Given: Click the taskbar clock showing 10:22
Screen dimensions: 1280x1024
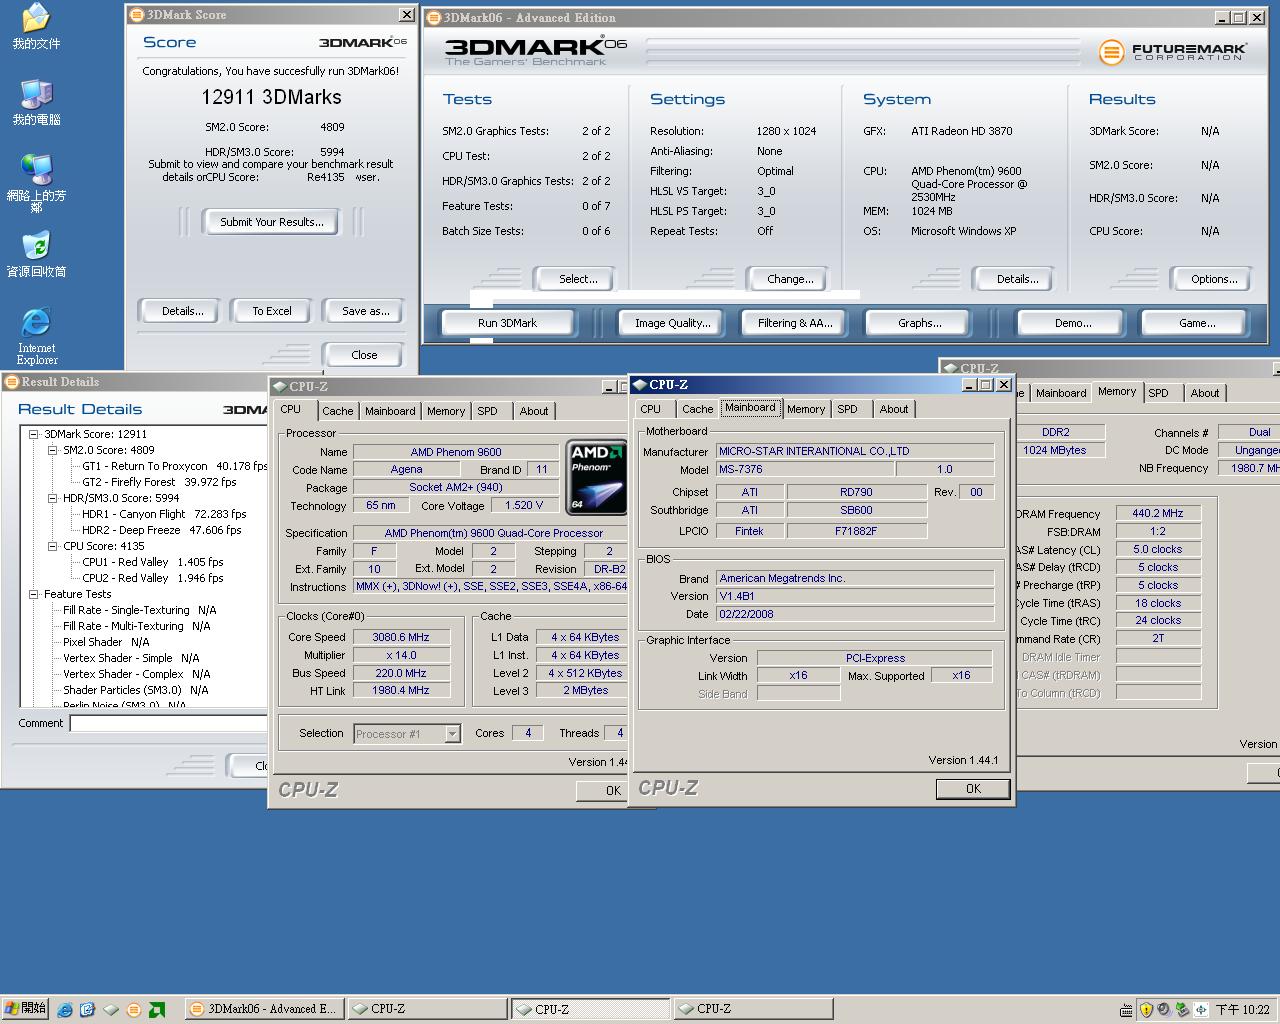Looking at the screenshot, I should 1243,1010.
